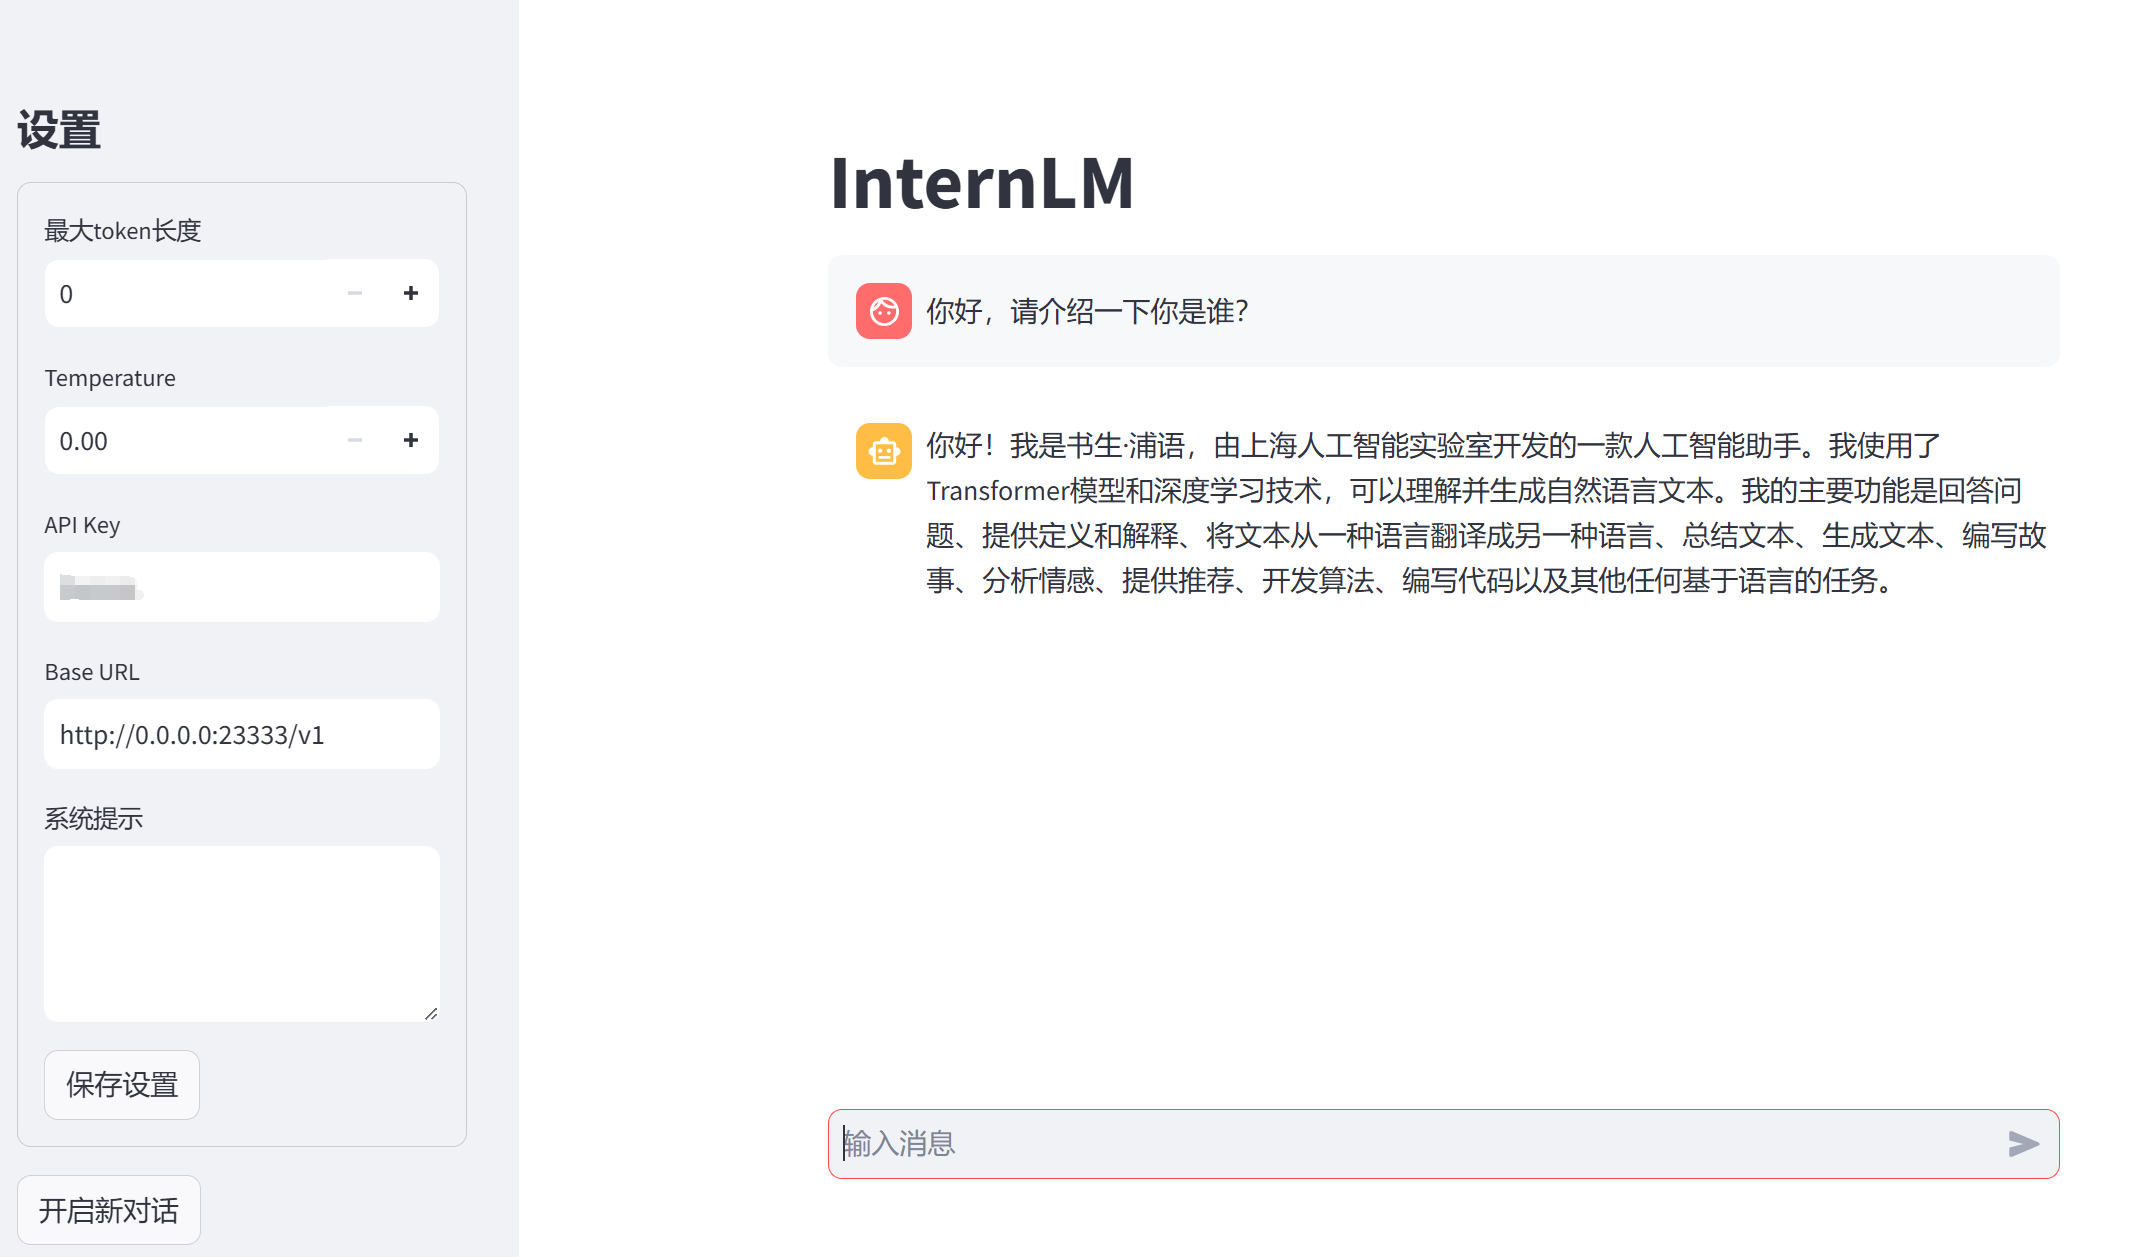Click the API Key label
Viewport: 2153px width, 1257px height.
tap(82, 525)
